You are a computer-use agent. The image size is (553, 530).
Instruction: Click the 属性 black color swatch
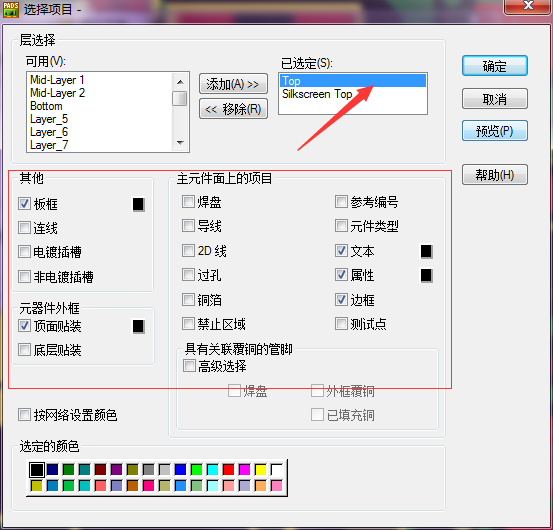pos(426,275)
